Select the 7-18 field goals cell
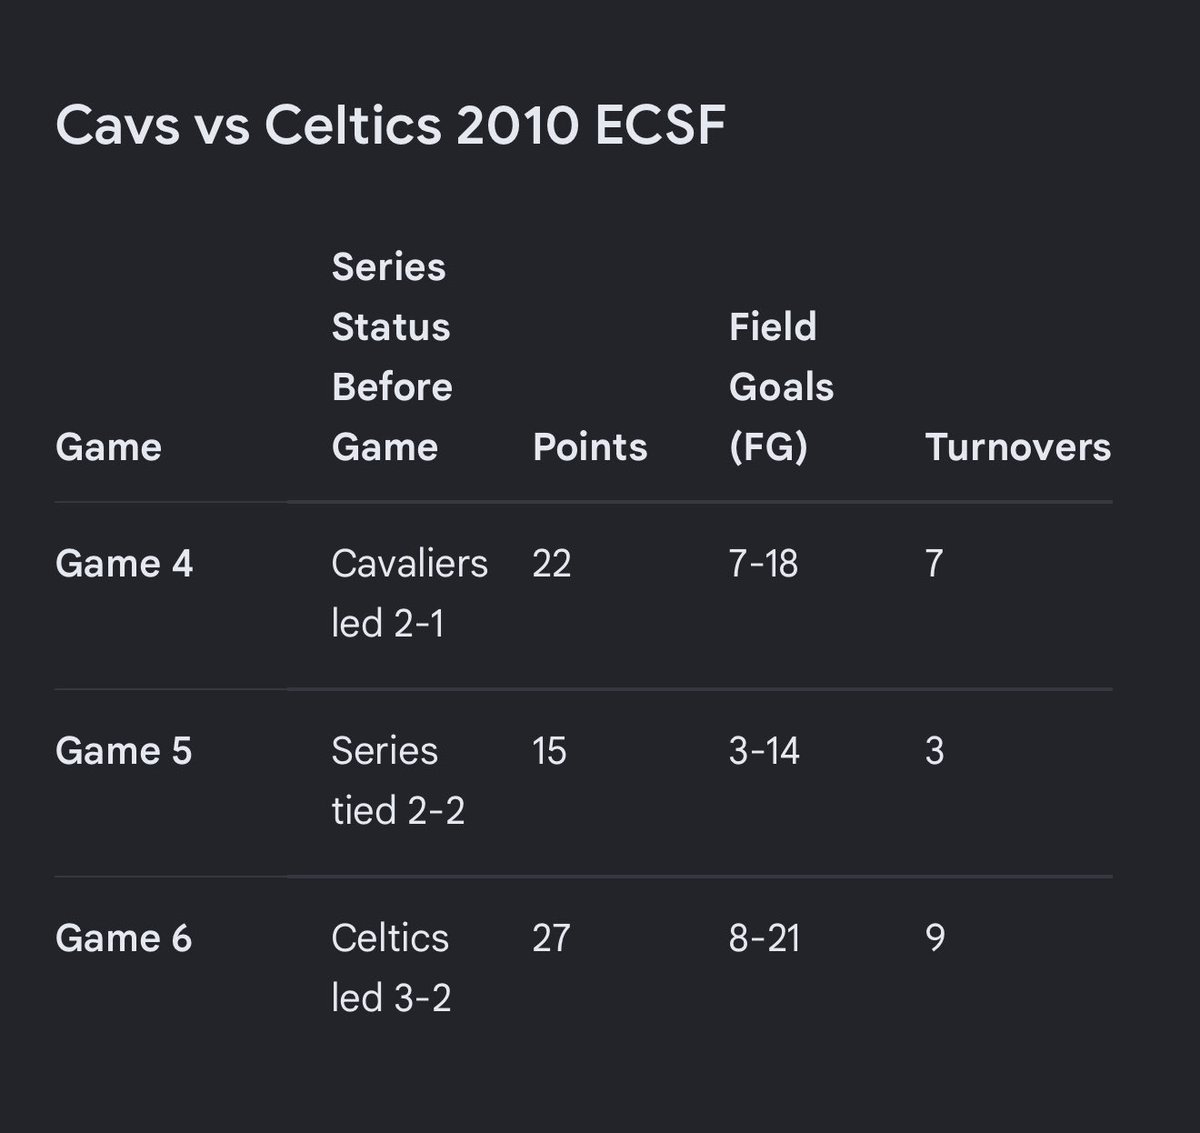The image size is (1200, 1133). (764, 564)
